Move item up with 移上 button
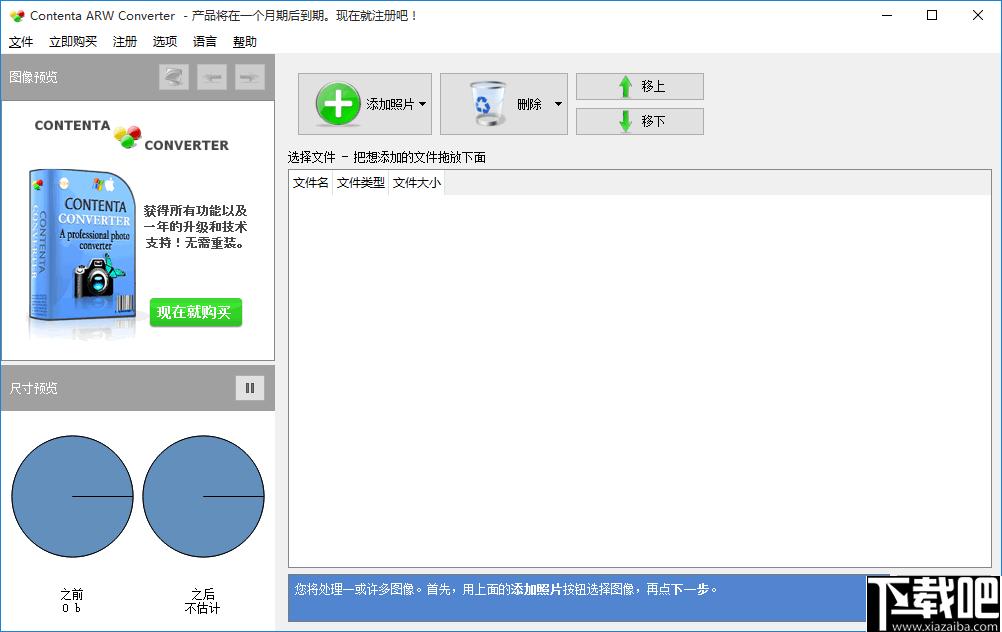1002x632 pixels. click(640, 86)
